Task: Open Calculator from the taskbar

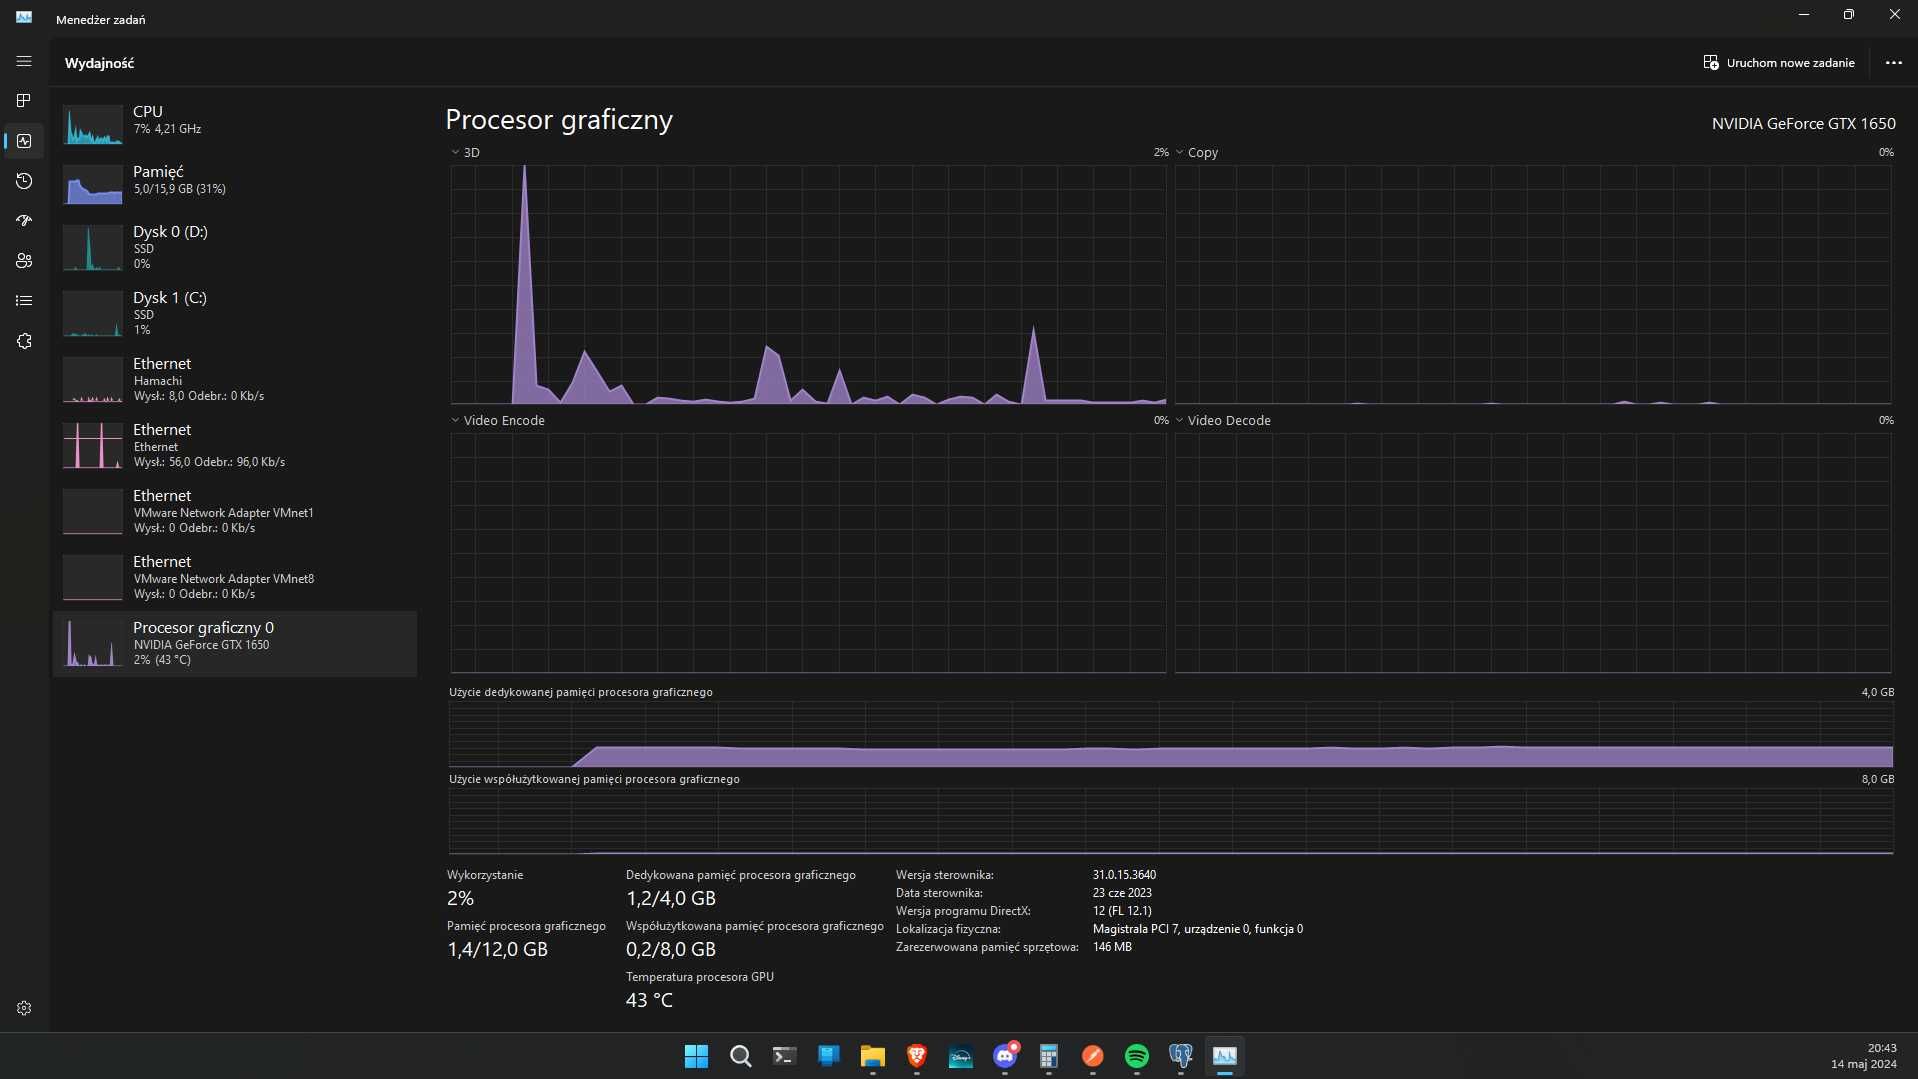Action: tap(1048, 1056)
